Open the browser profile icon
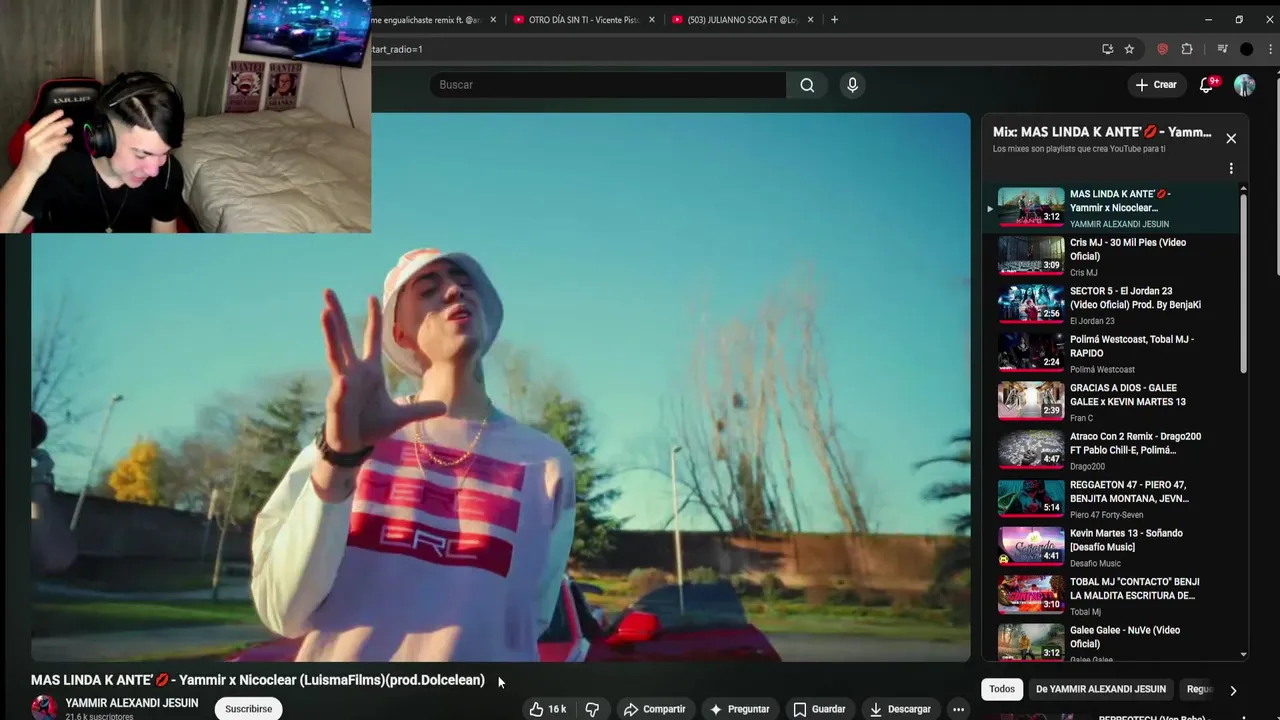This screenshot has width=1280, height=720. [x=1246, y=49]
